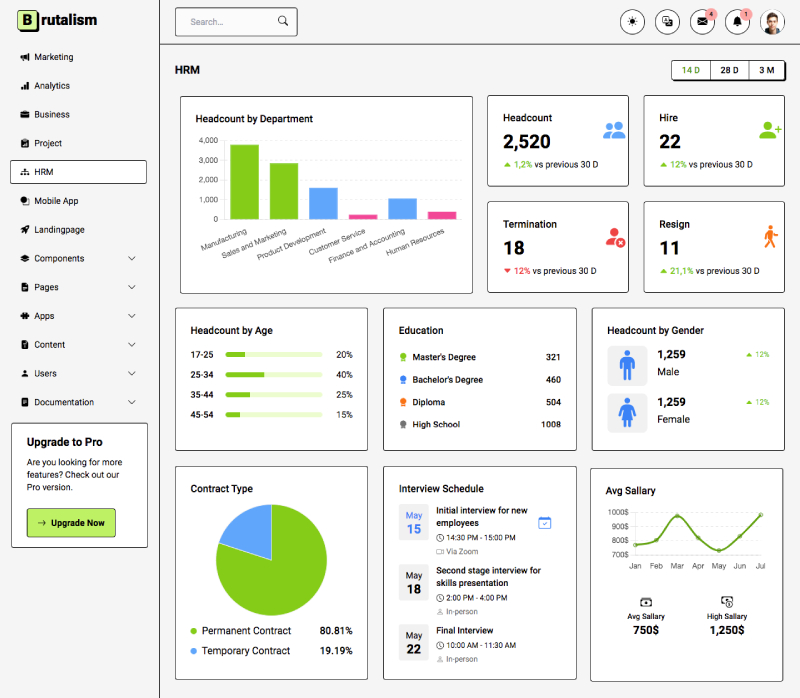Click the Brutalism logo link

pyautogui.click(x=57, y=20)
